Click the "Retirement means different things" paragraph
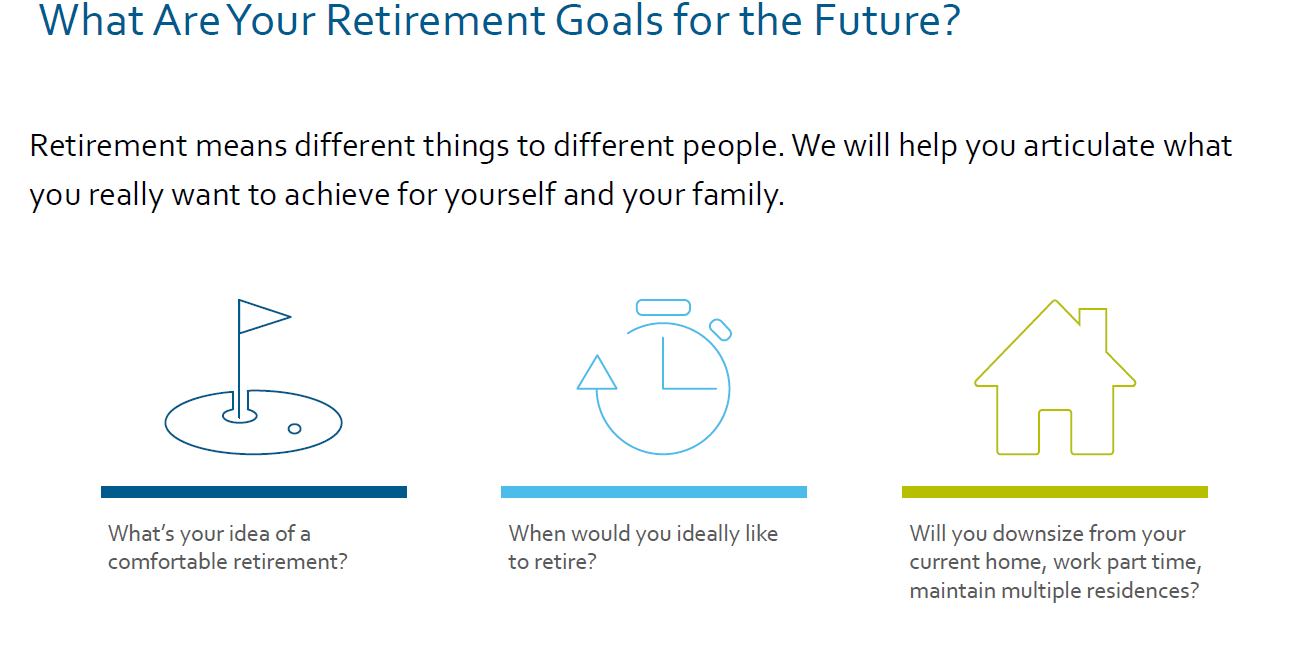The width and height of the screenshot is (1303, 650). click(630, 170)
